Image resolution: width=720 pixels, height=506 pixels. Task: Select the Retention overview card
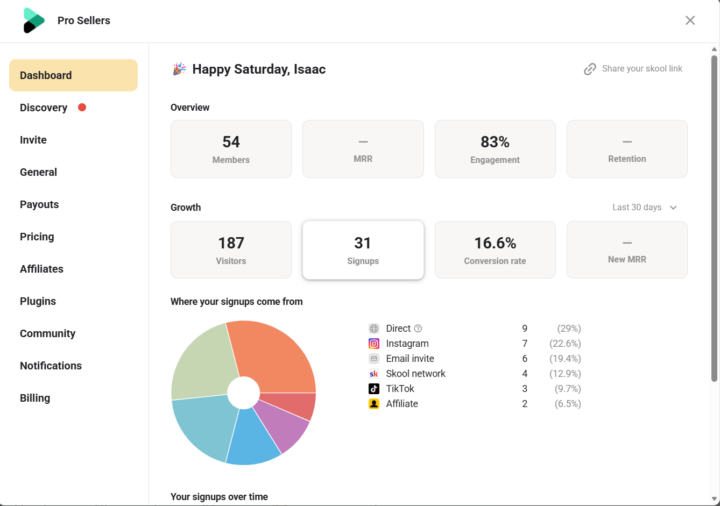[627, 149]
